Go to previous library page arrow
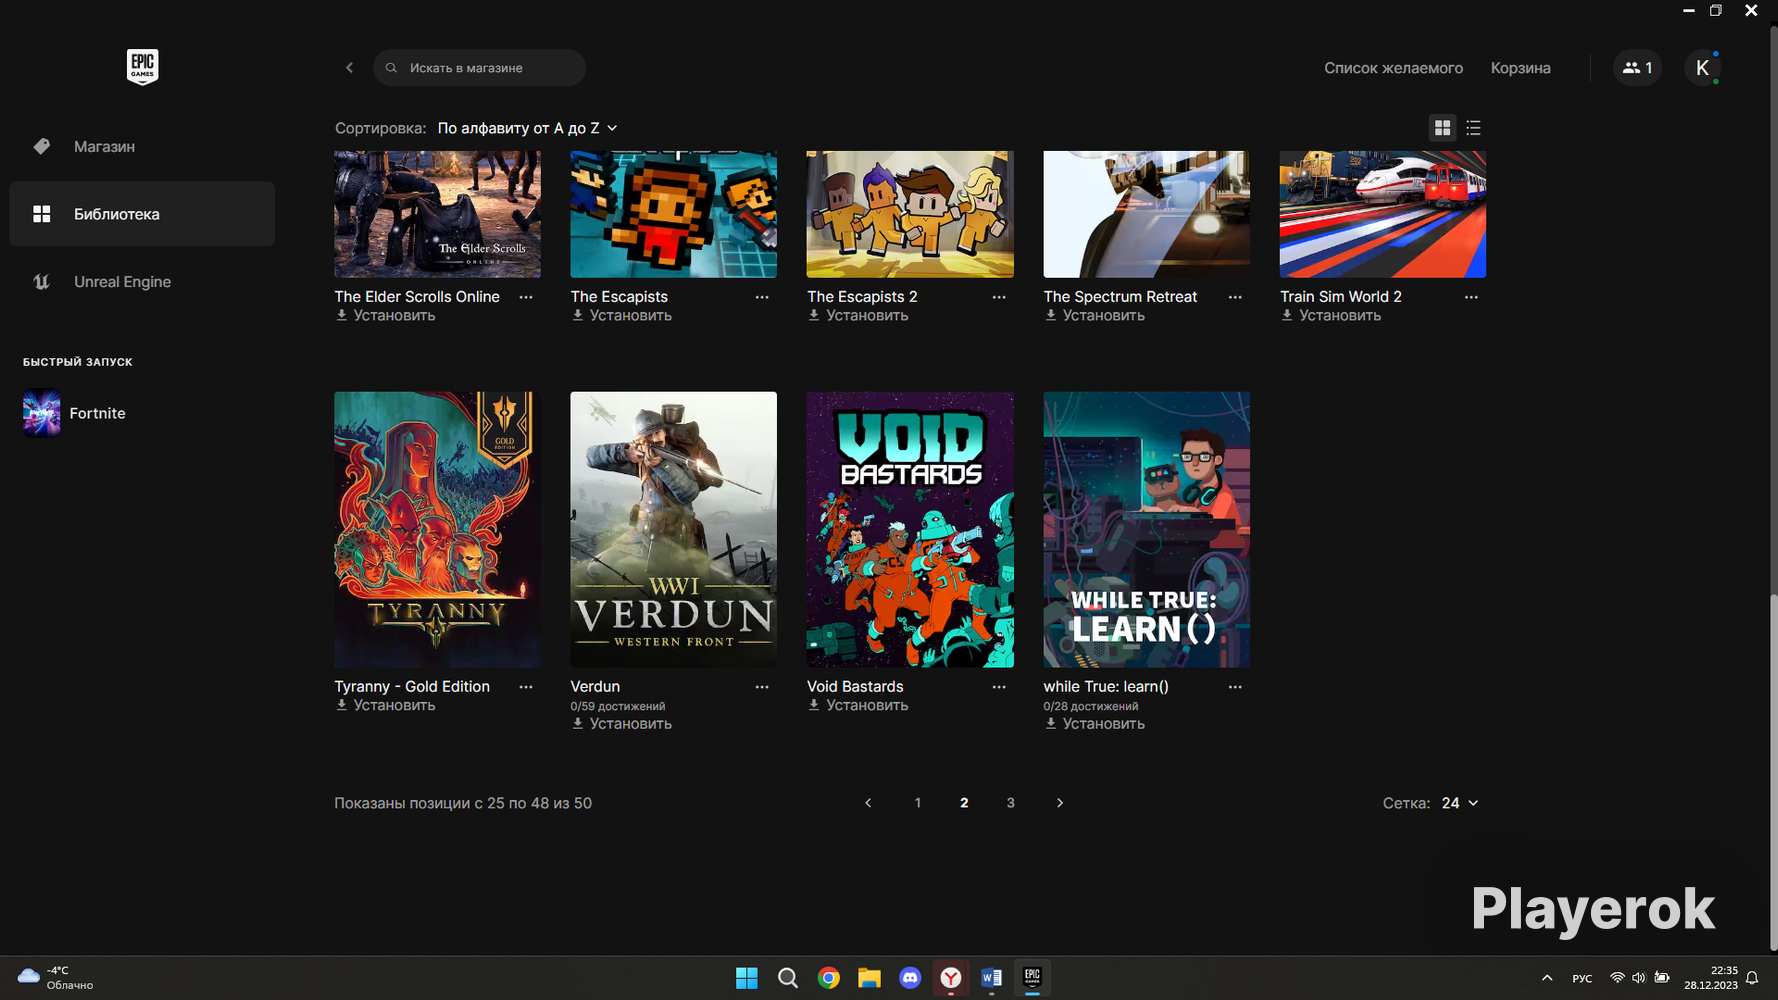The width and height of the screenshot is (1778, 1000). pos(868,803)
